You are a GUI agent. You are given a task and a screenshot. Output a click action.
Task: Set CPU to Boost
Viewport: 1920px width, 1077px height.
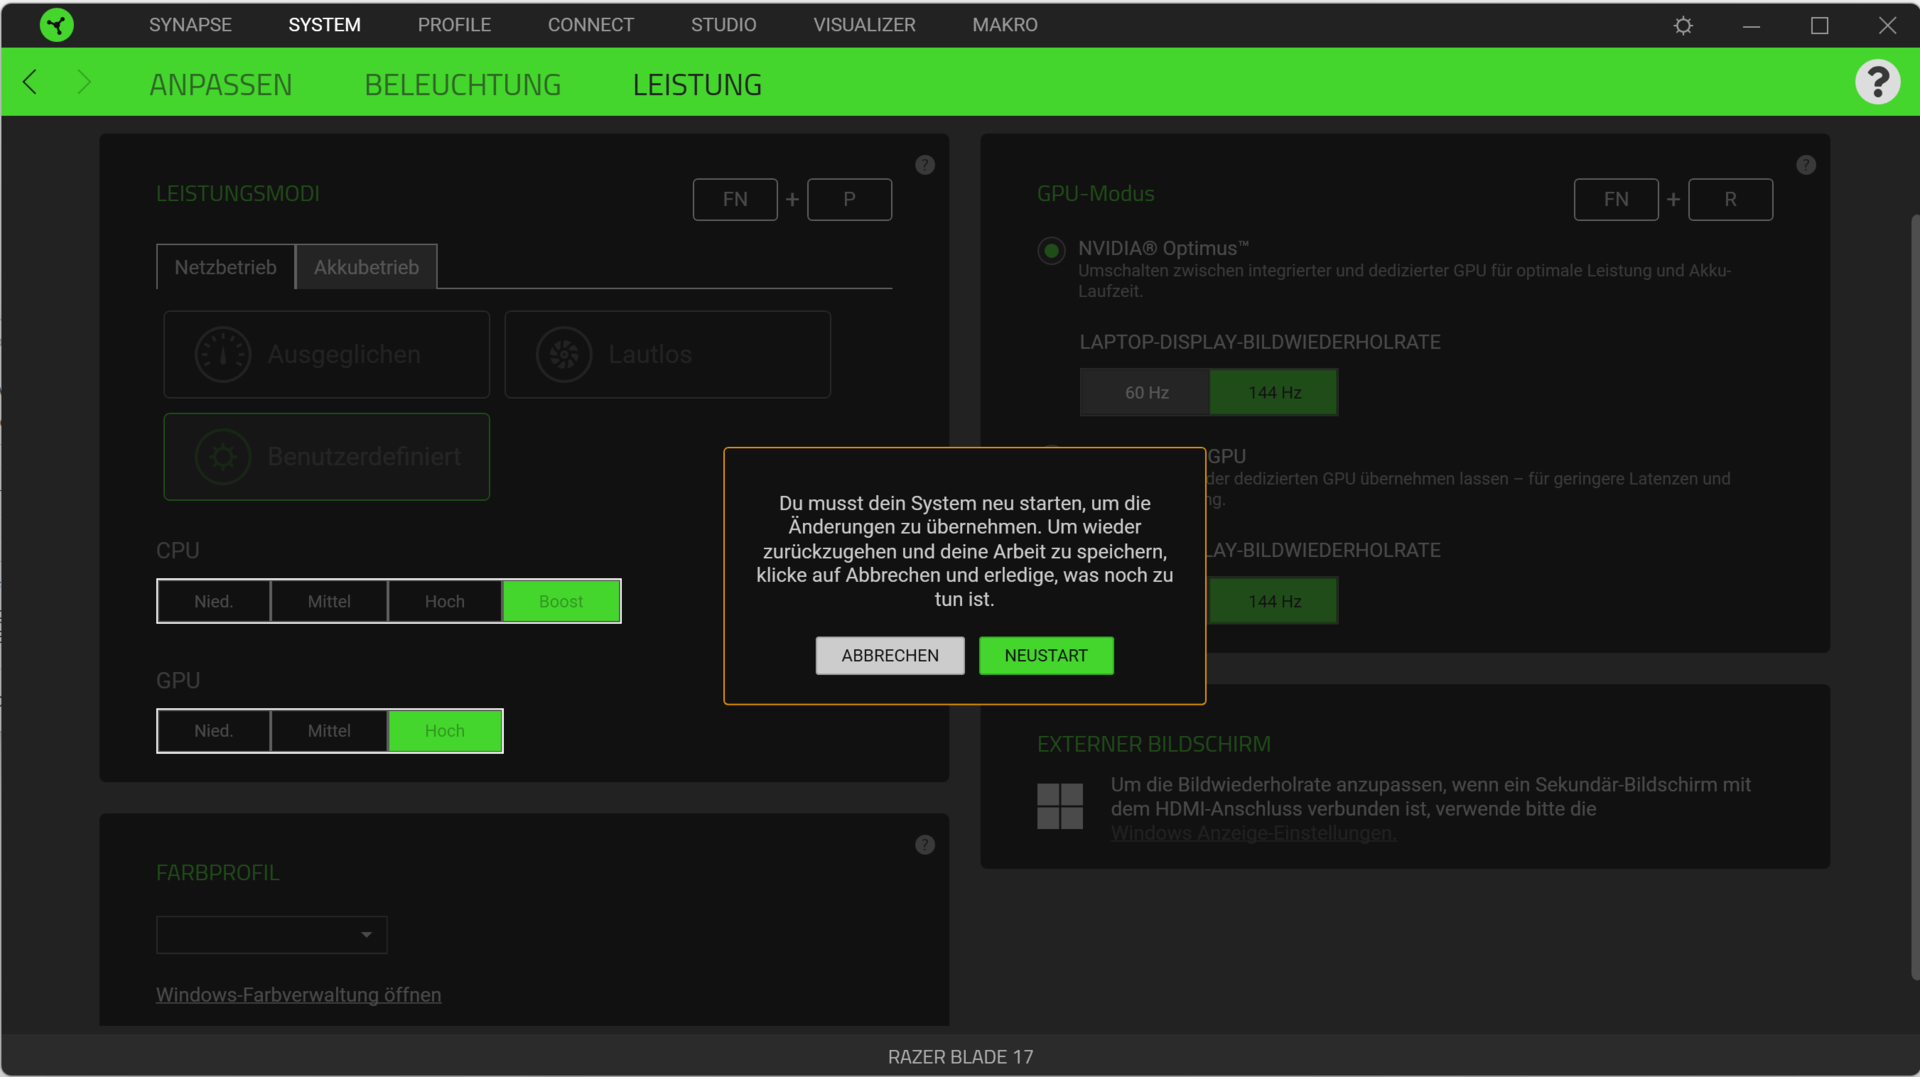560,601
